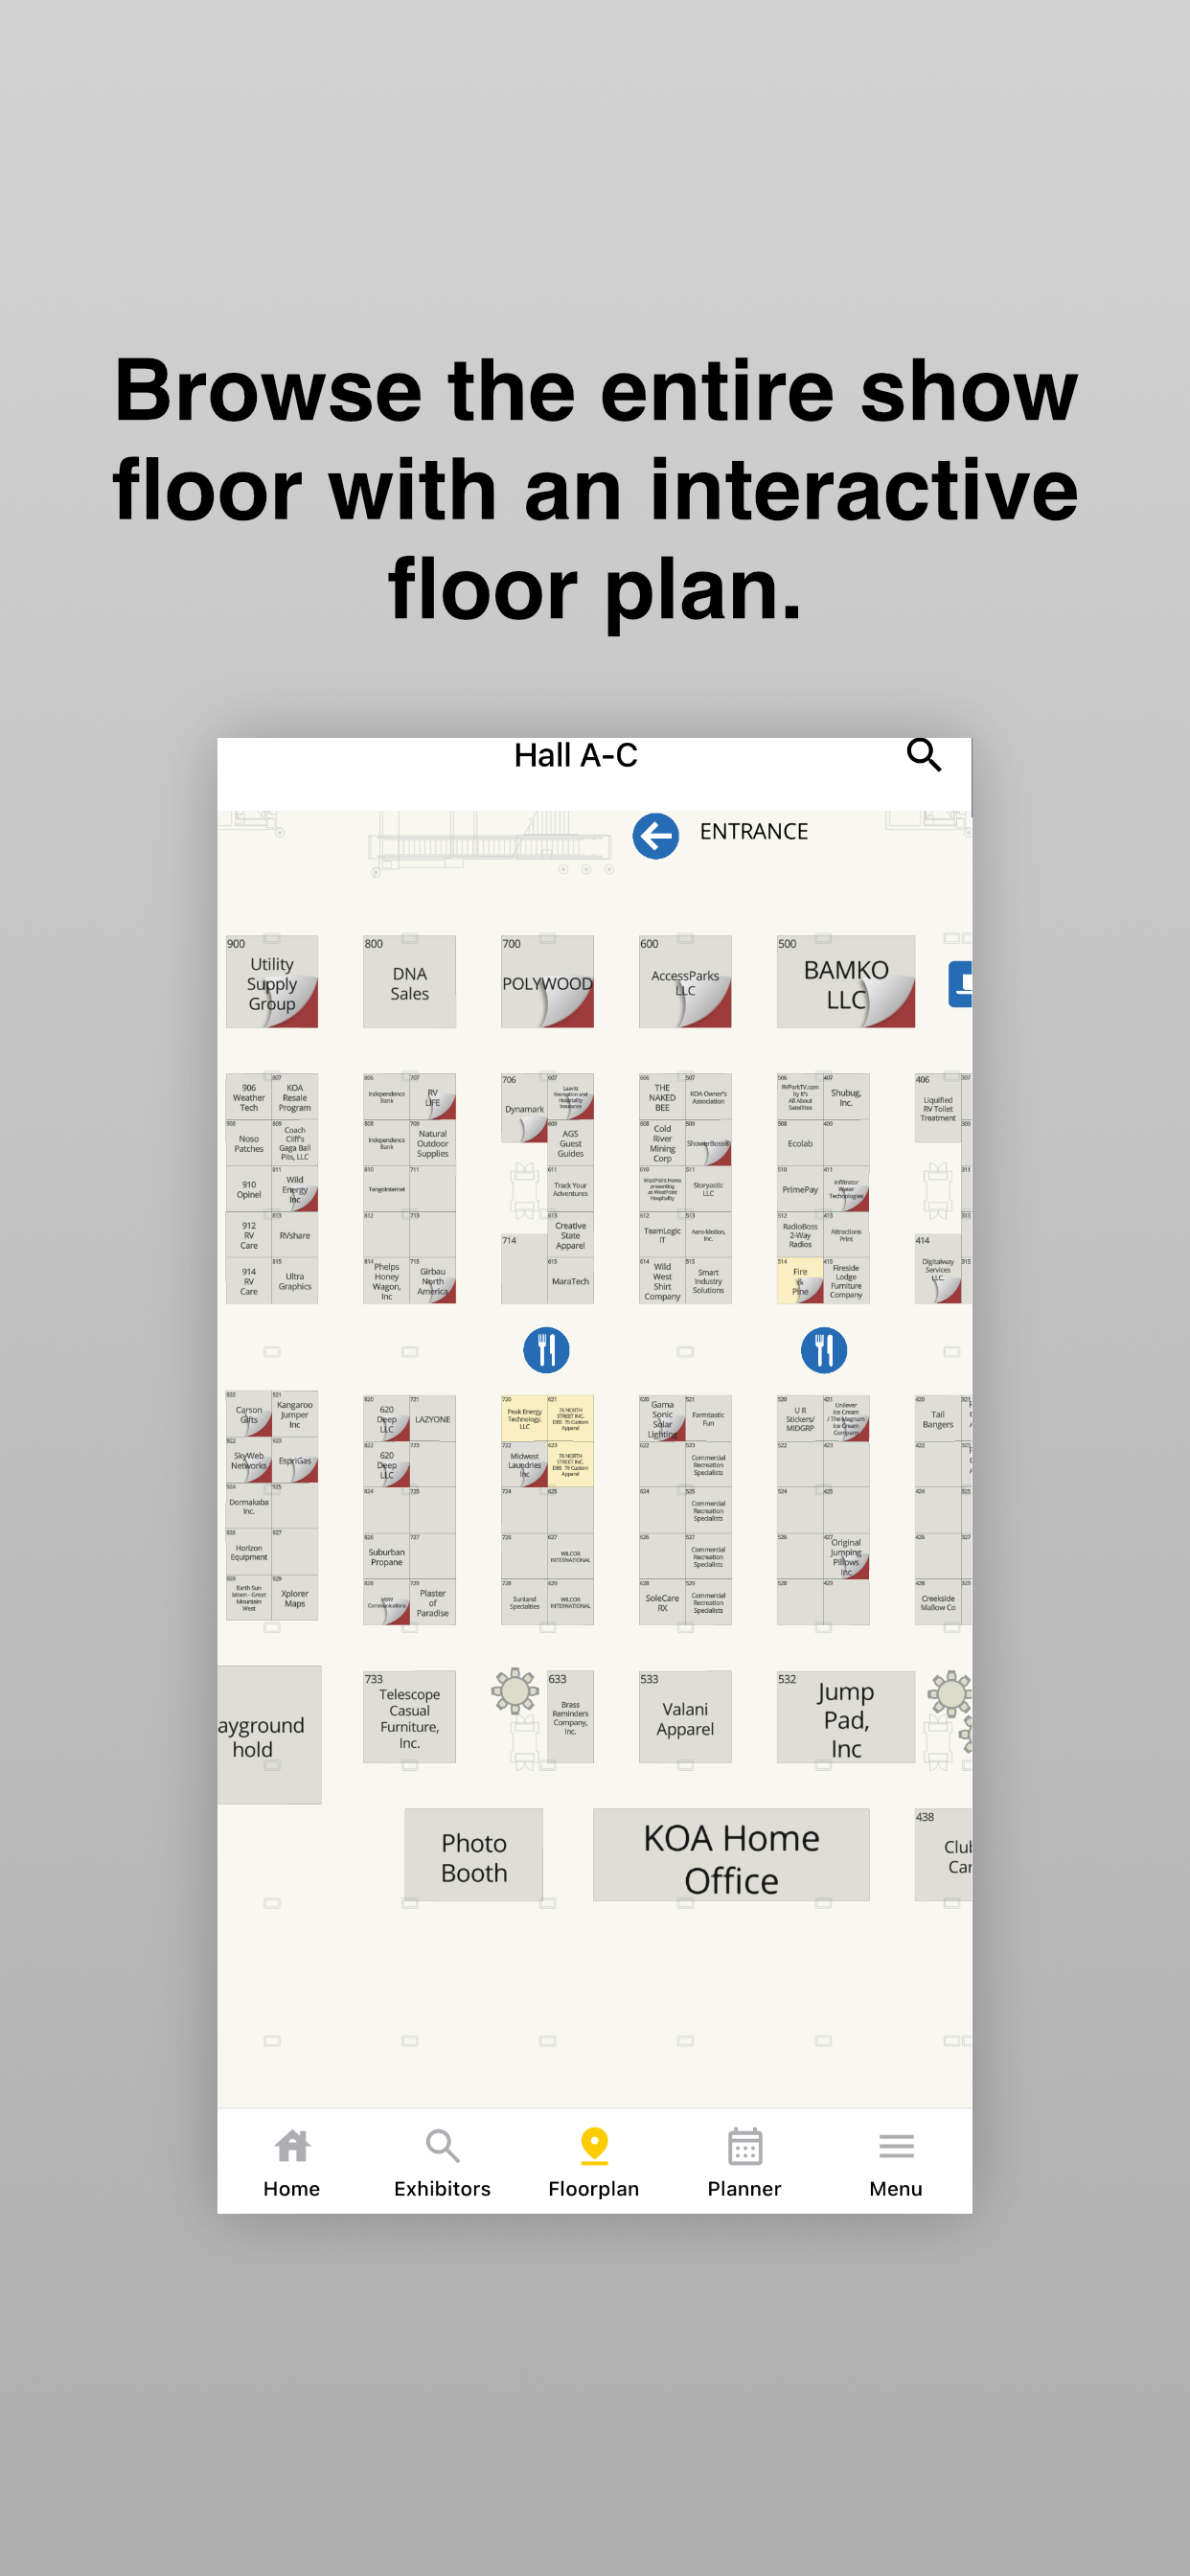Select Gama Sonic Solar Lighting booth
Image resolution: width=1190 pixels, height=2576 pixels.
[662, 1419]
